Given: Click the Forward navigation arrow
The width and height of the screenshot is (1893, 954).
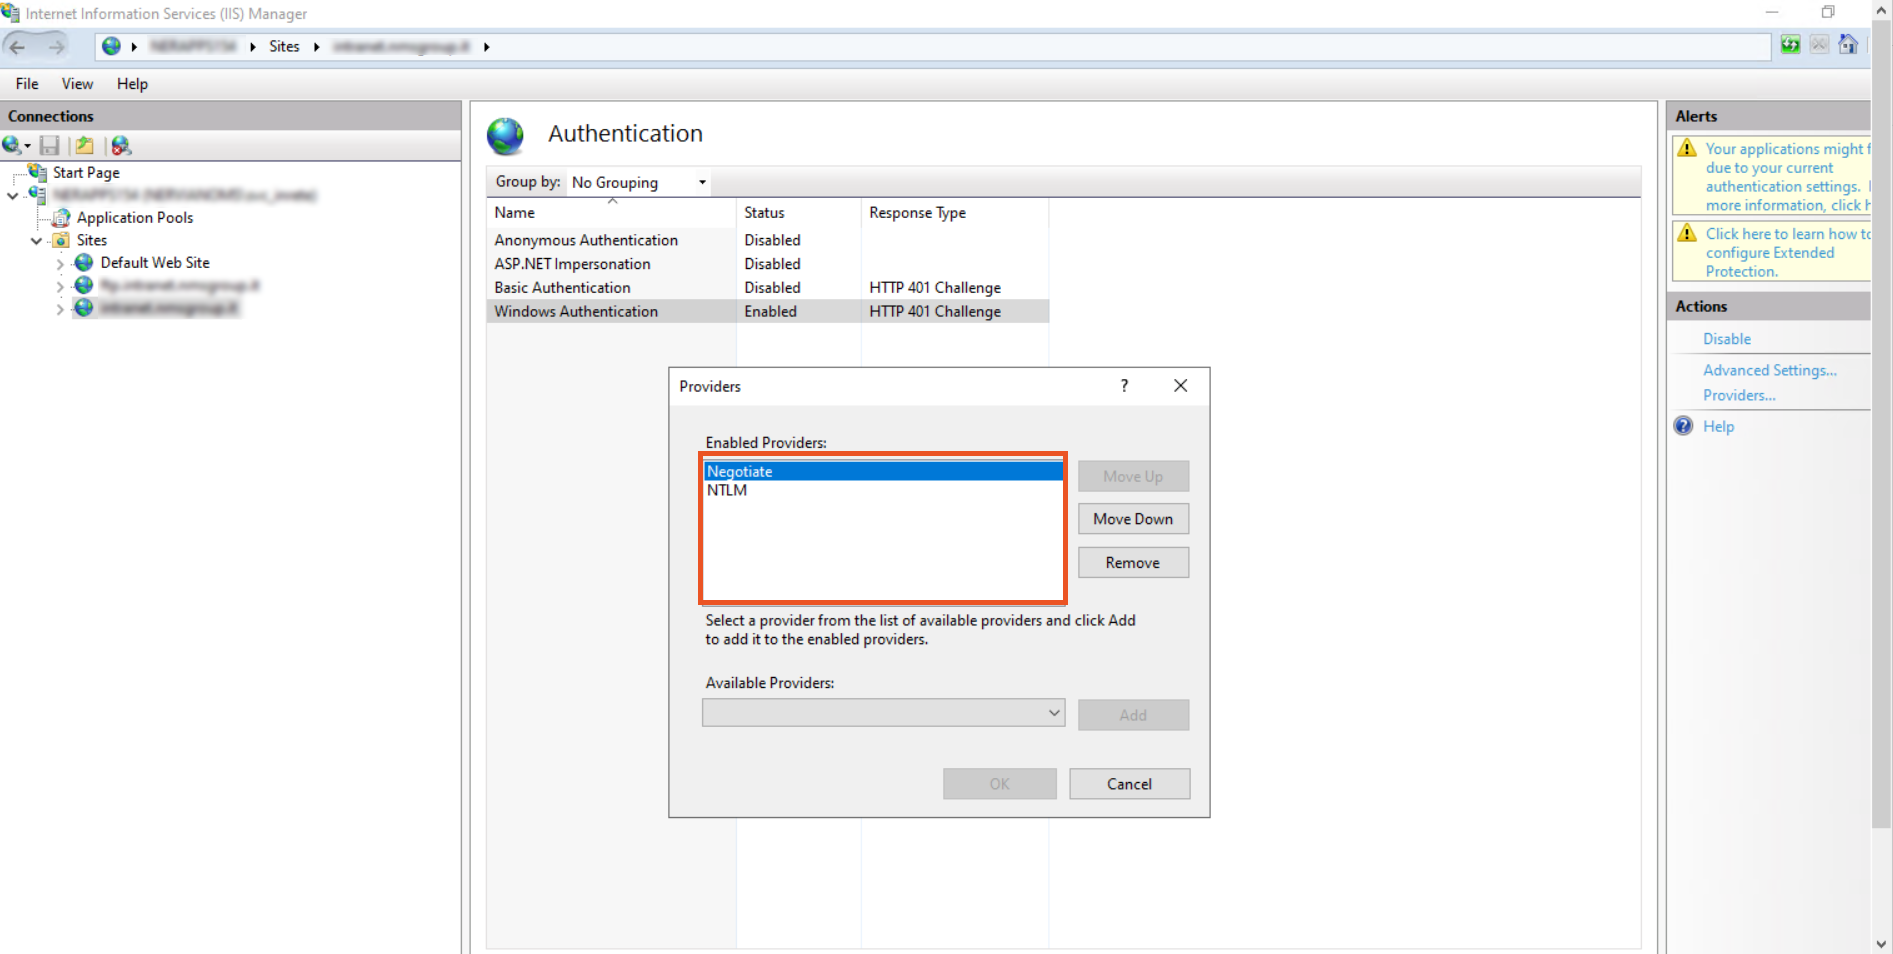Looking at the screenshot, I should [56, 46].
